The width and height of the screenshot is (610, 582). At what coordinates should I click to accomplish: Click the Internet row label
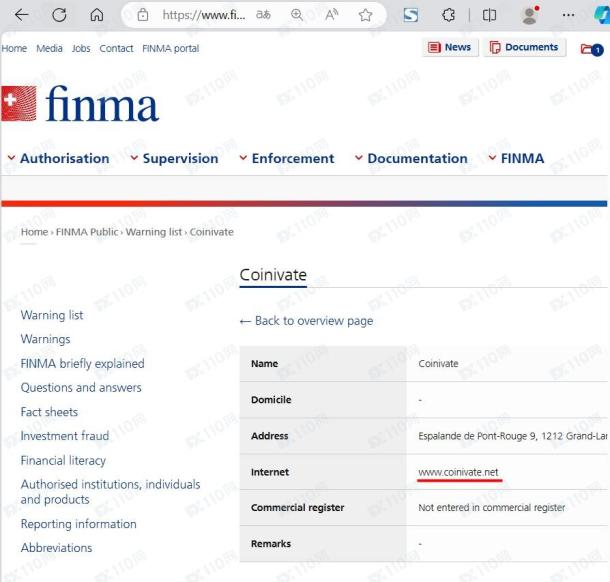[x=270, y=472]
